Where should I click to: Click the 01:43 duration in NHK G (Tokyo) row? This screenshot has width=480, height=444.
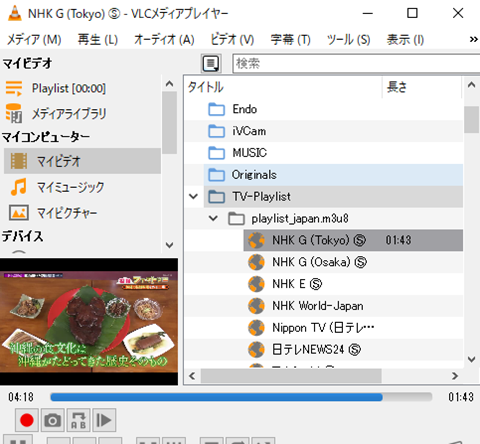click(398, 240)
